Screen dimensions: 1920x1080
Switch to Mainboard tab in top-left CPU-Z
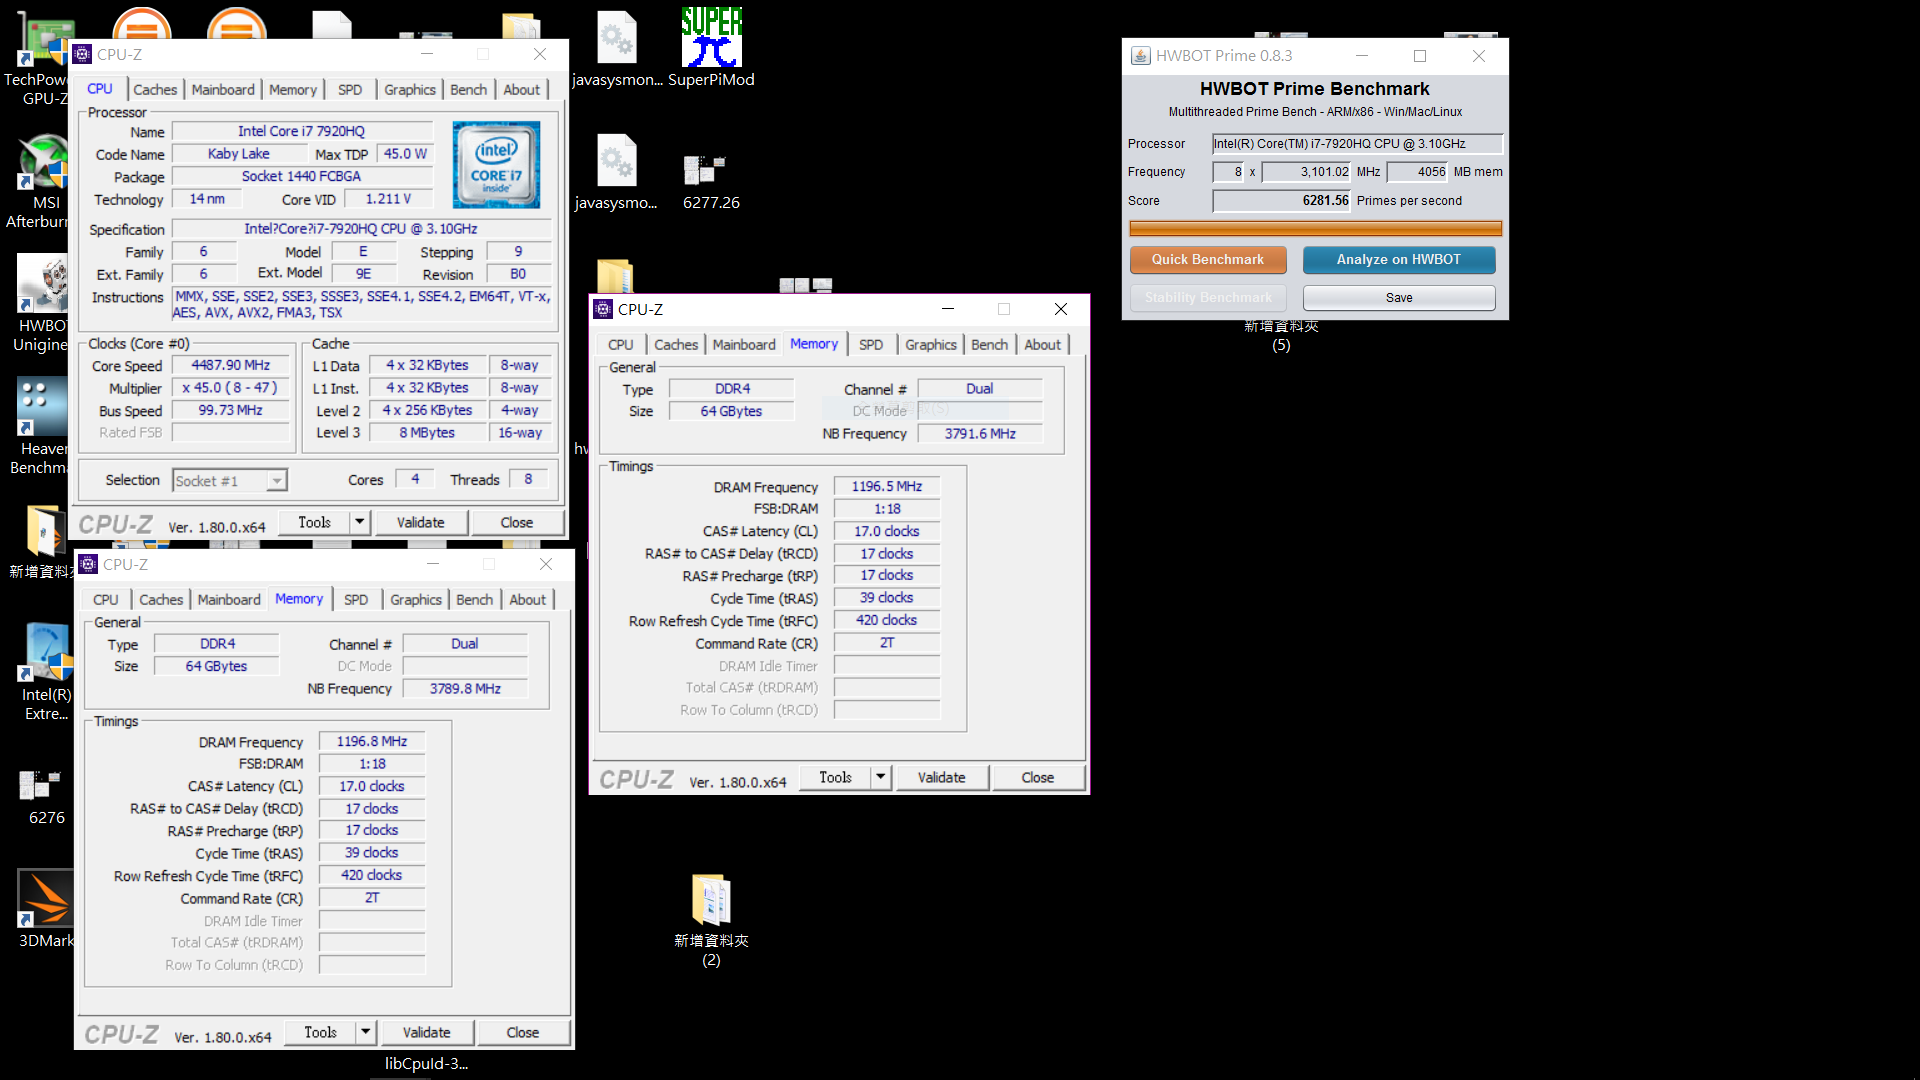(x=223, y=90)
